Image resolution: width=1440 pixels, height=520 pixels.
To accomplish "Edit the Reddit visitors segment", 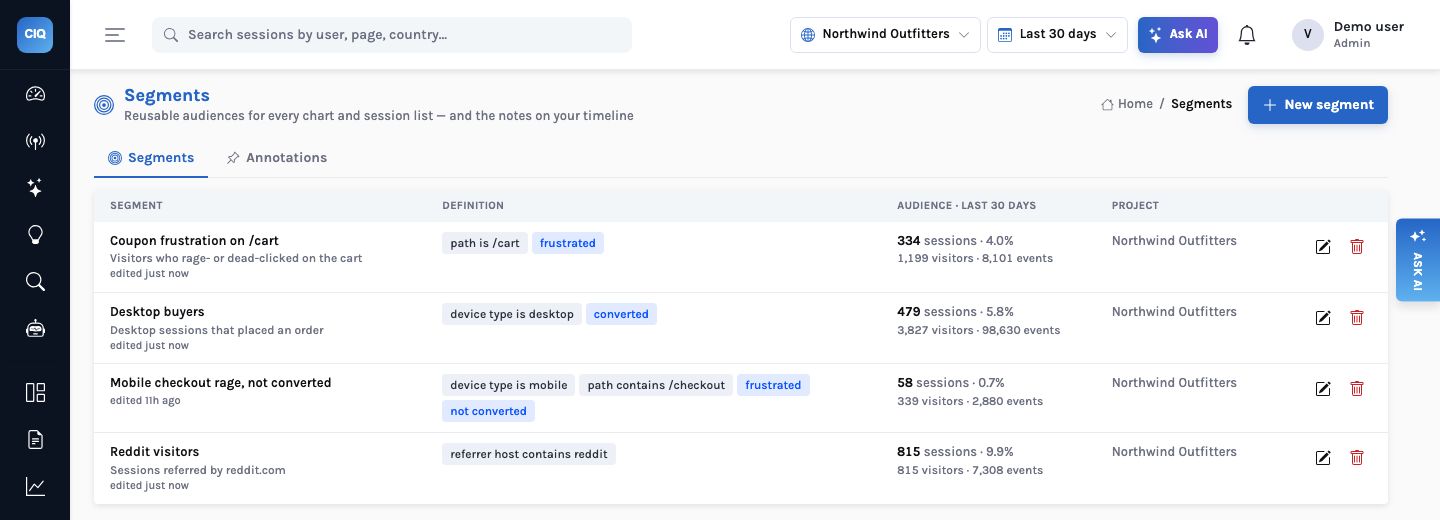I will (1323, 458).
